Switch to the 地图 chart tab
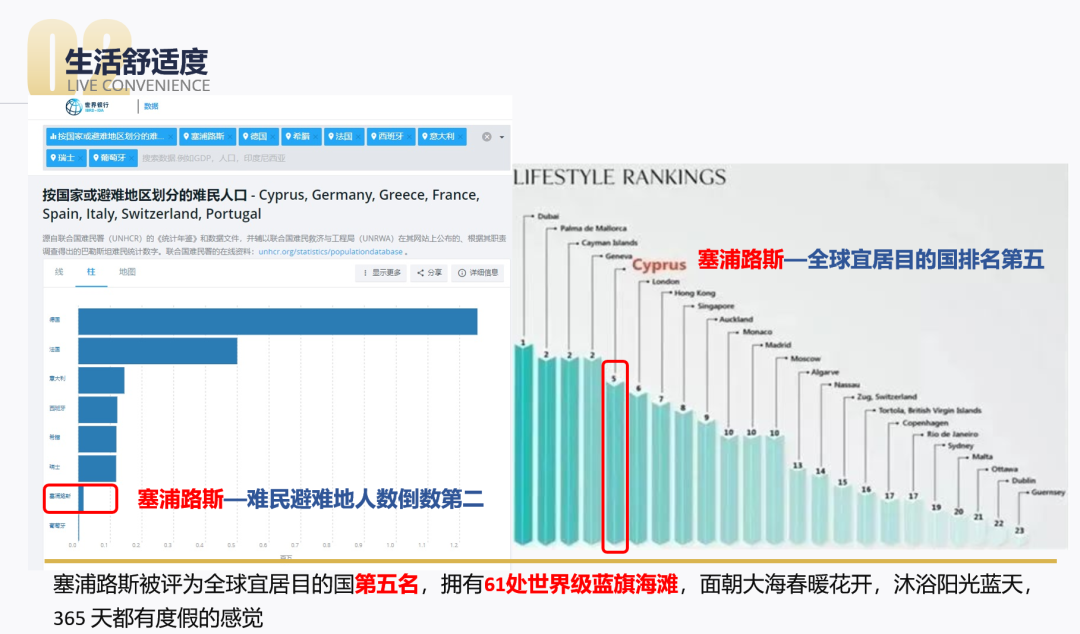Viewport: 1080px width, 634px height. (130, 272)
